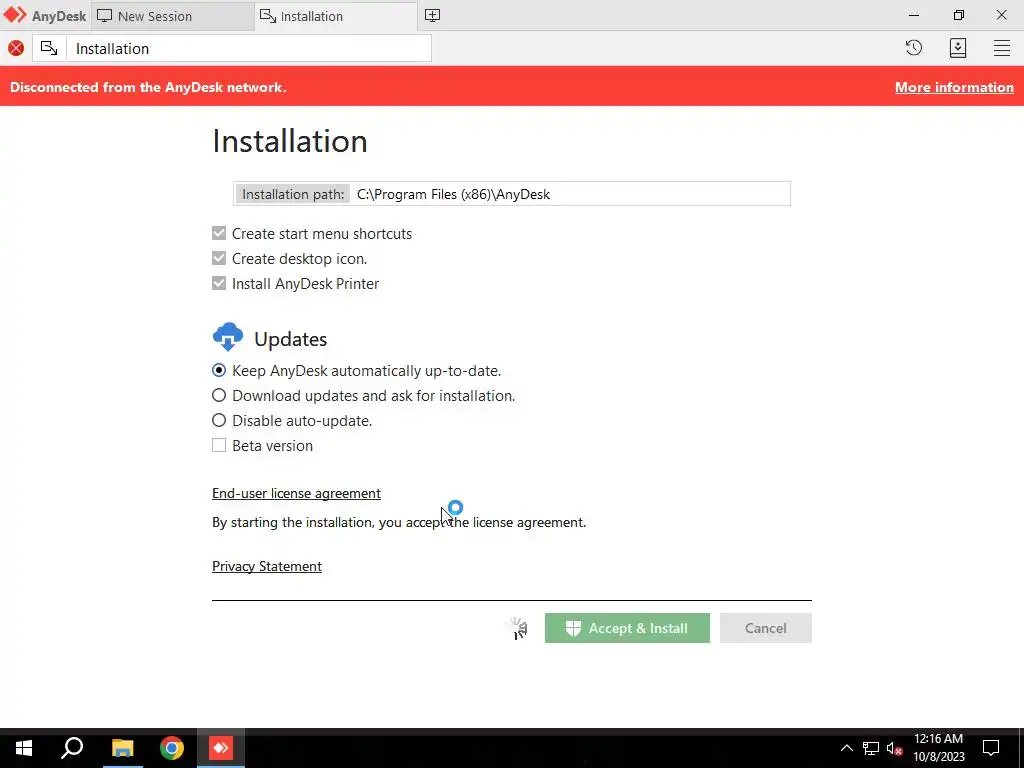Screen dimensions: 1024x768
Task: Open the End-user license agreement link
Action: (x=296, y=493)
